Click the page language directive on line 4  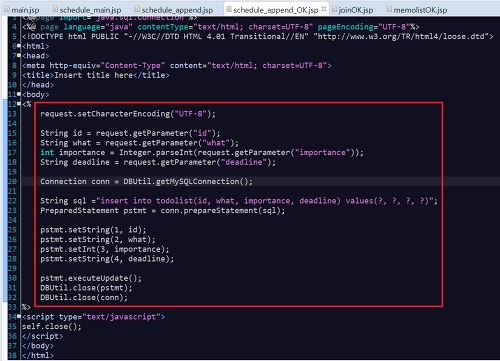pos(220,27)
